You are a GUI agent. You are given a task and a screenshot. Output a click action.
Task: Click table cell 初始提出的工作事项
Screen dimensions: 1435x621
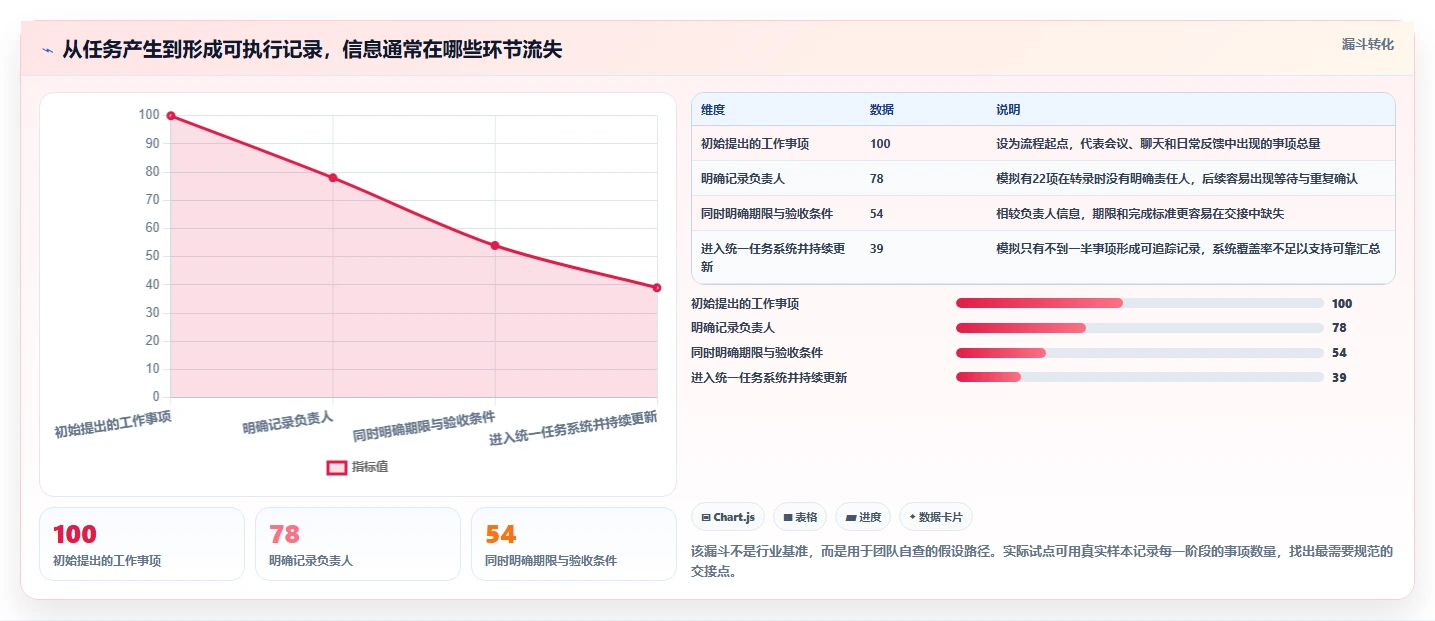point(755,144)
